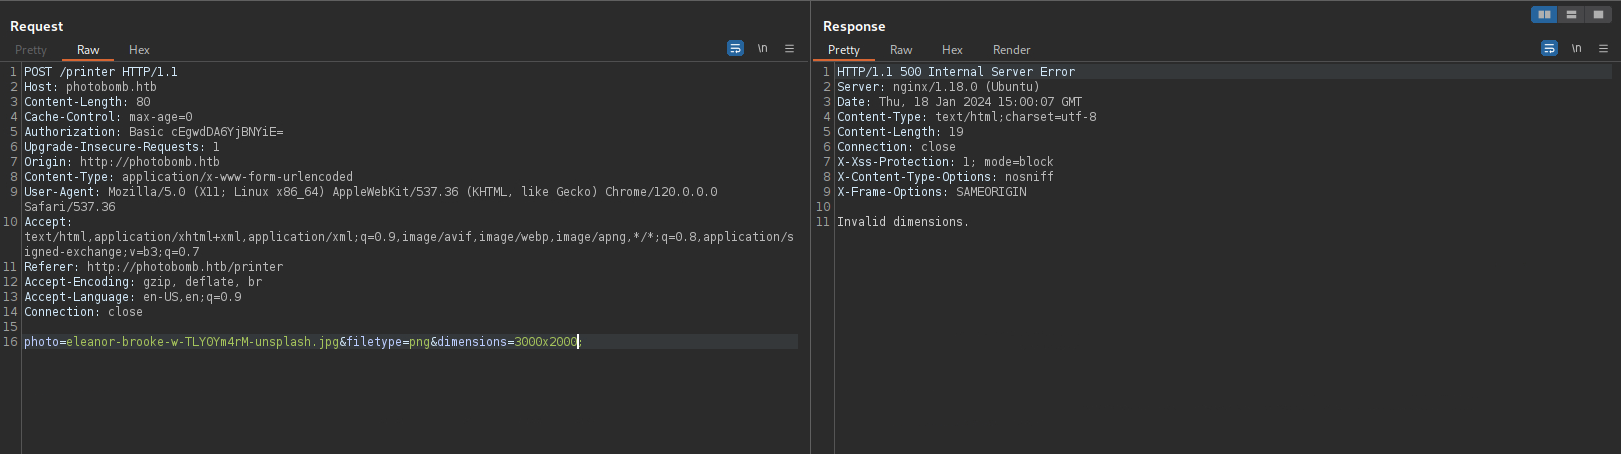Click response "Content-Type: text/html;charset=utf-8" header

pyautogui.click(x=967, y=117)
